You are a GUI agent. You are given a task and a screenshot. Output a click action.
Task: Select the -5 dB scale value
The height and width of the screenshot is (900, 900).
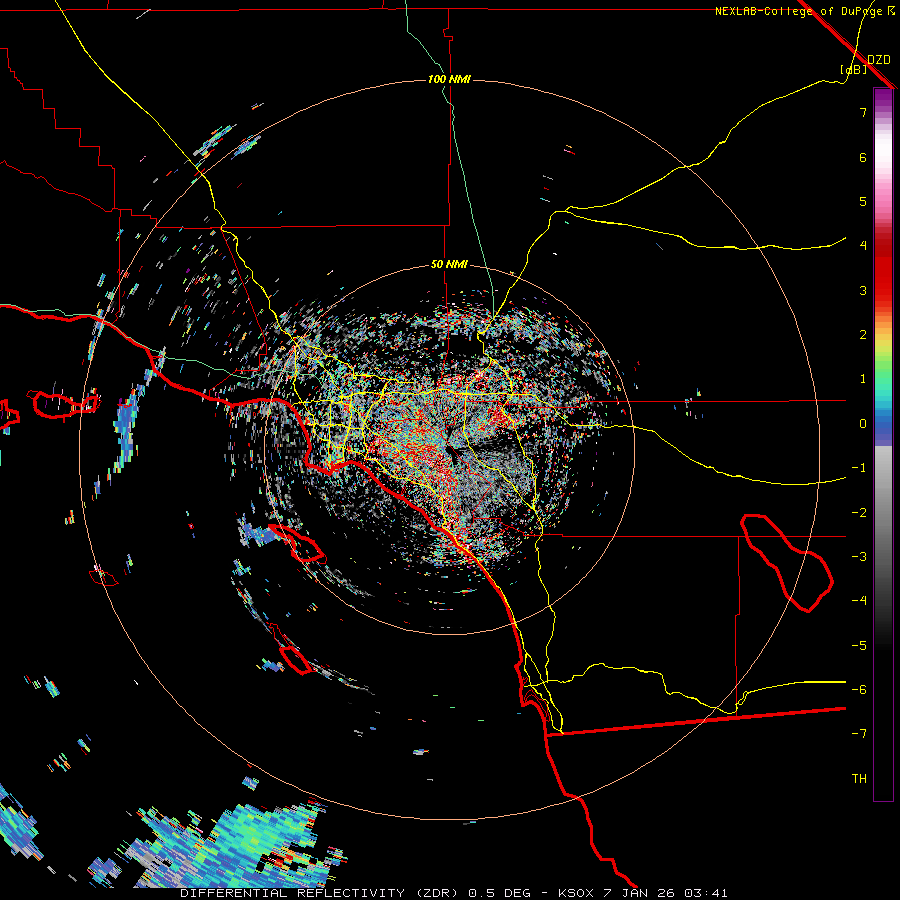point(859,646)
